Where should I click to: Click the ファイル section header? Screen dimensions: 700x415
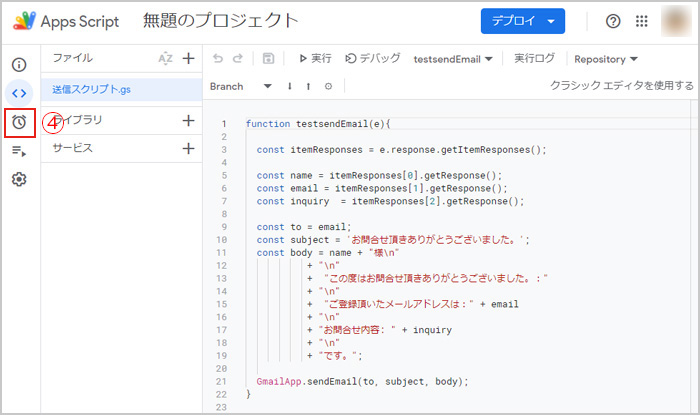click(x=72, y=58)
